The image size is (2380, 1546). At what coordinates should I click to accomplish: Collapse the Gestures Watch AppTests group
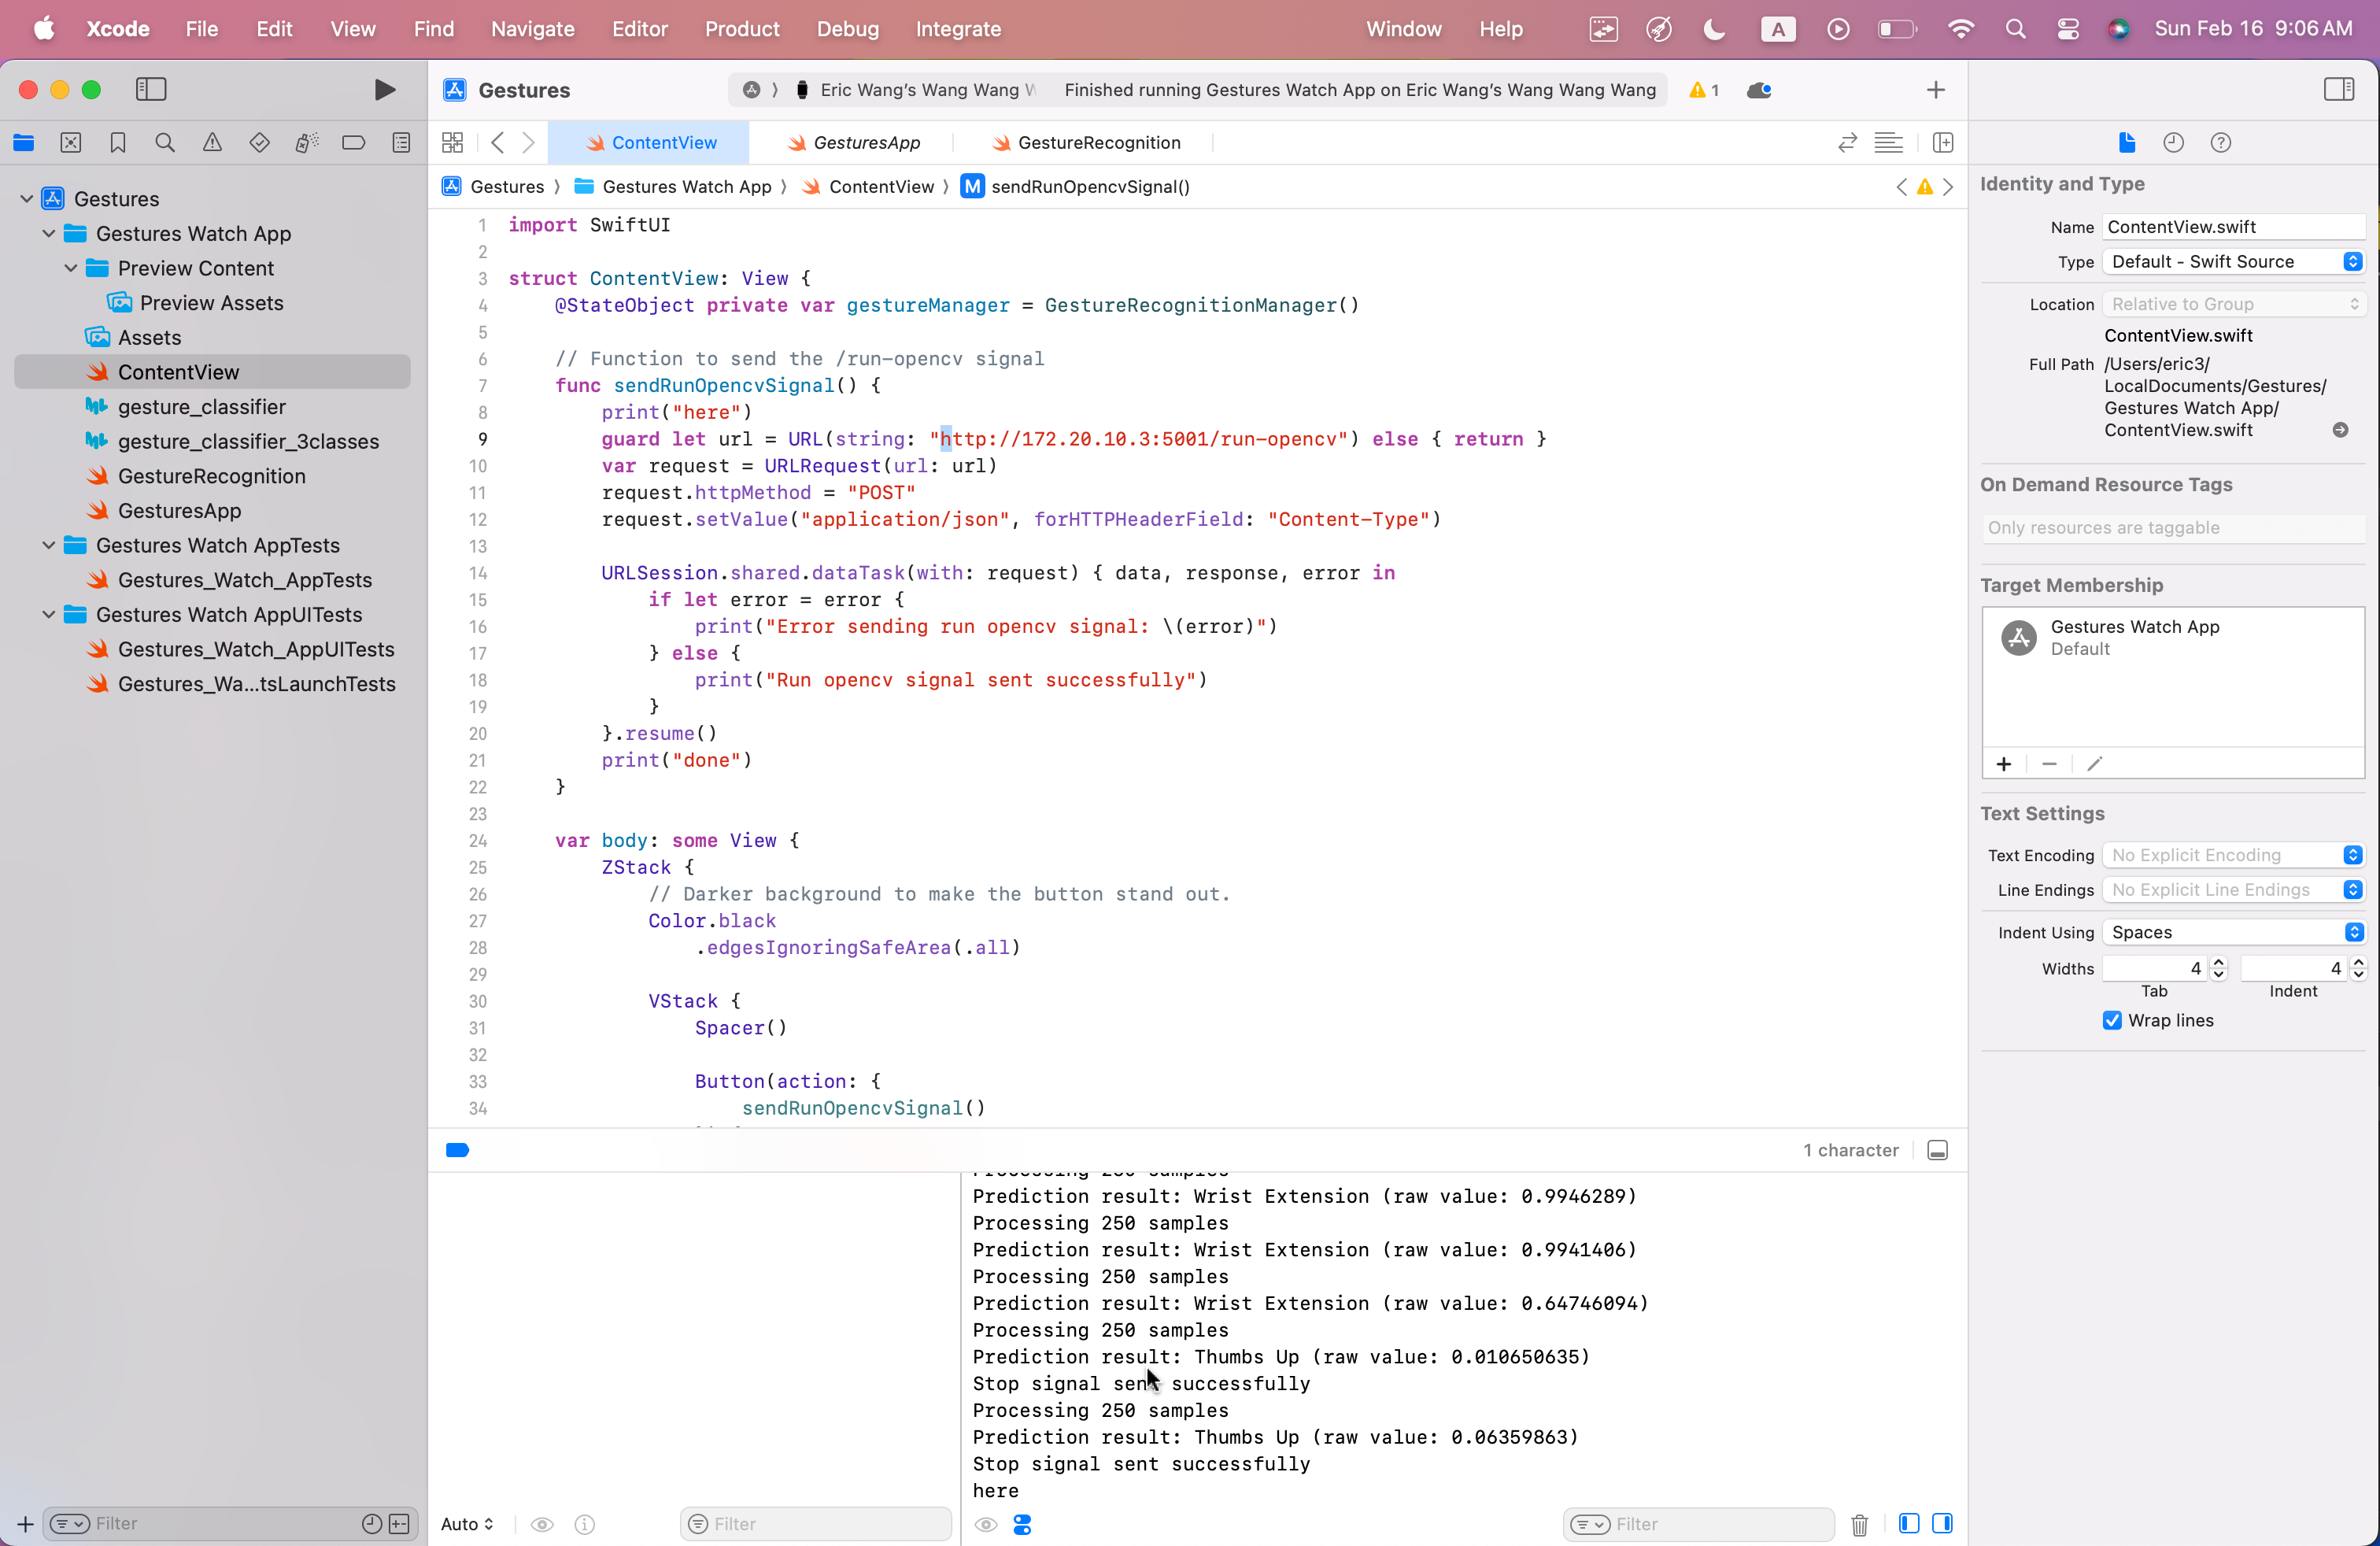(48, 545)
